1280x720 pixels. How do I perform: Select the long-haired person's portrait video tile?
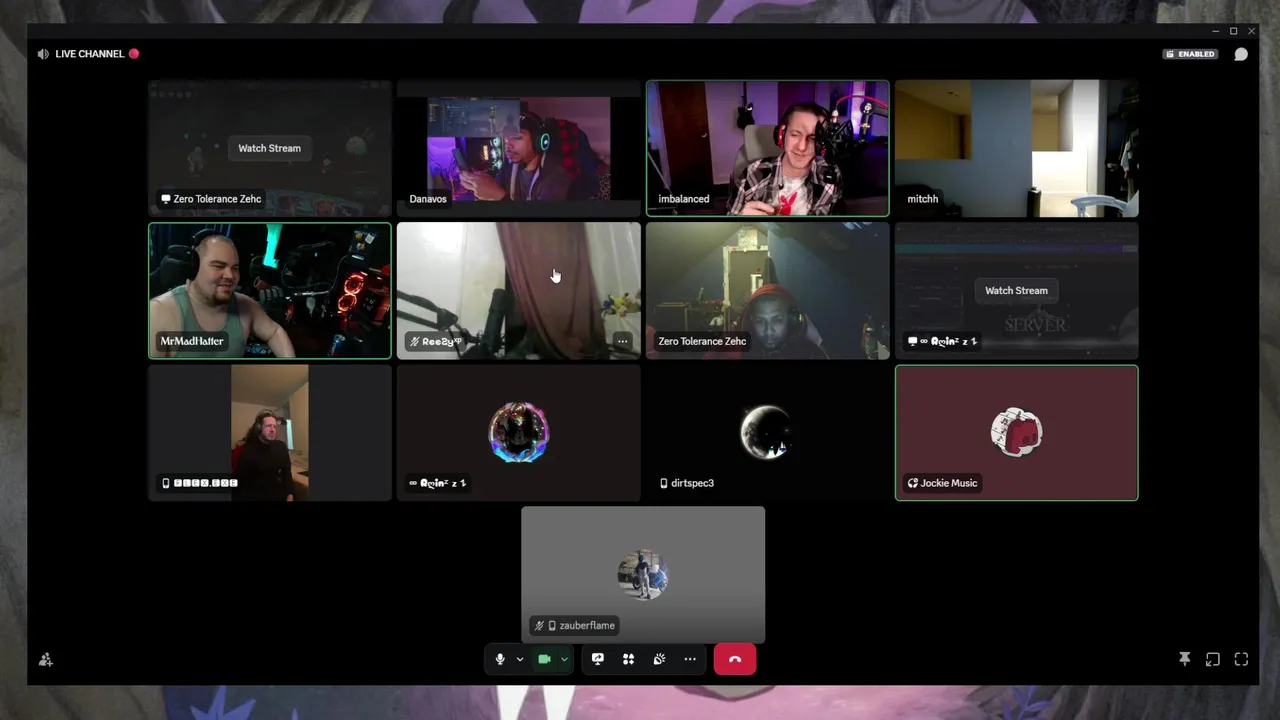click(269, 432)
